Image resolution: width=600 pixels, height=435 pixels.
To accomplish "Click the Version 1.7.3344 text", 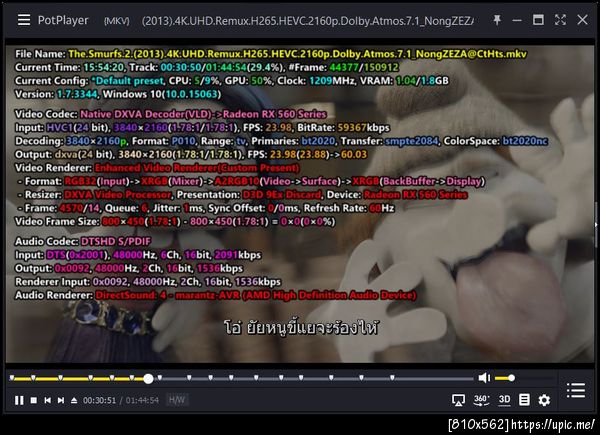I will click(56, 94).
